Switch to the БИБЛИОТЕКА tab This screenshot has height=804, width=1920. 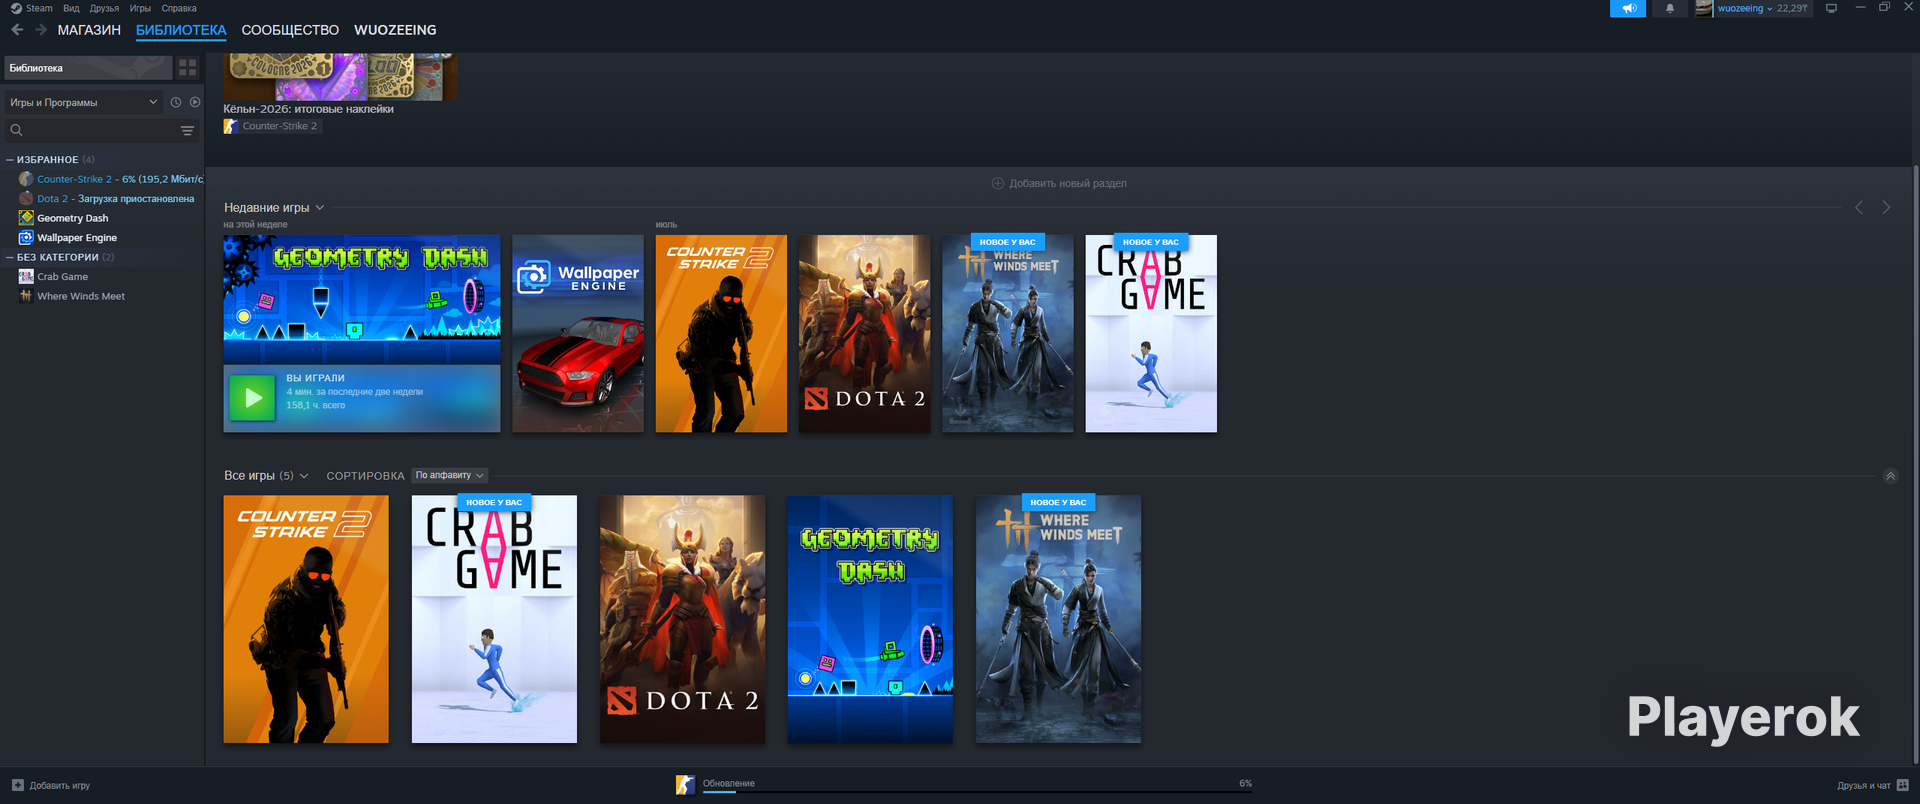pos(181,30)
